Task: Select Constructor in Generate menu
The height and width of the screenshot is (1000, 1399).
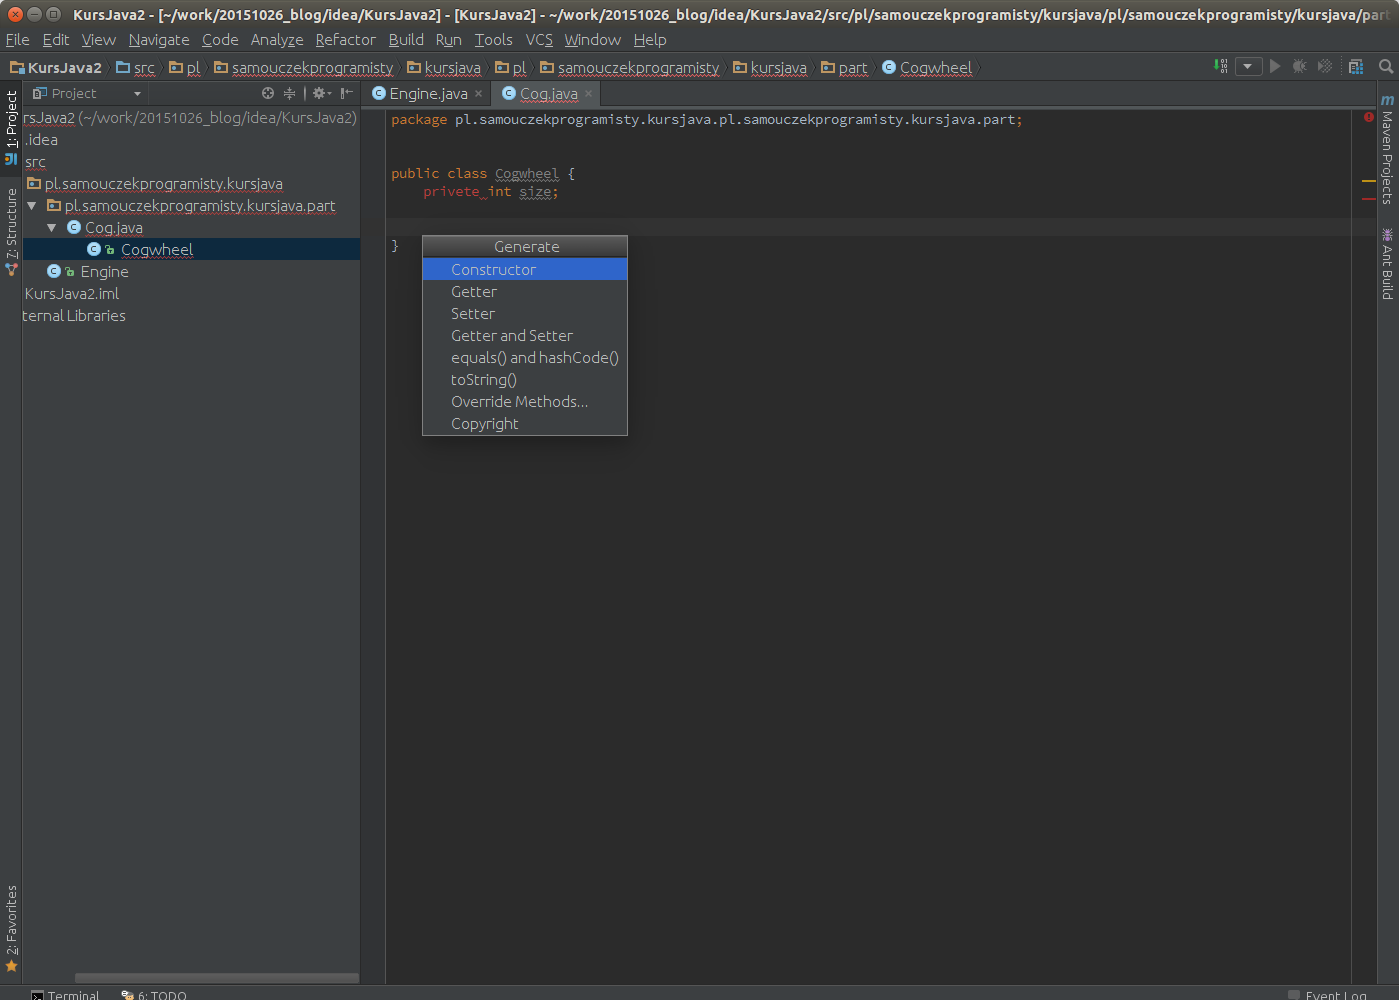Action: point(525,269)
